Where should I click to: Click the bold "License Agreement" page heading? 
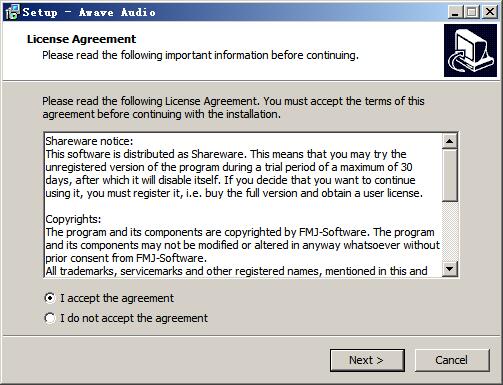coord(81,39)
